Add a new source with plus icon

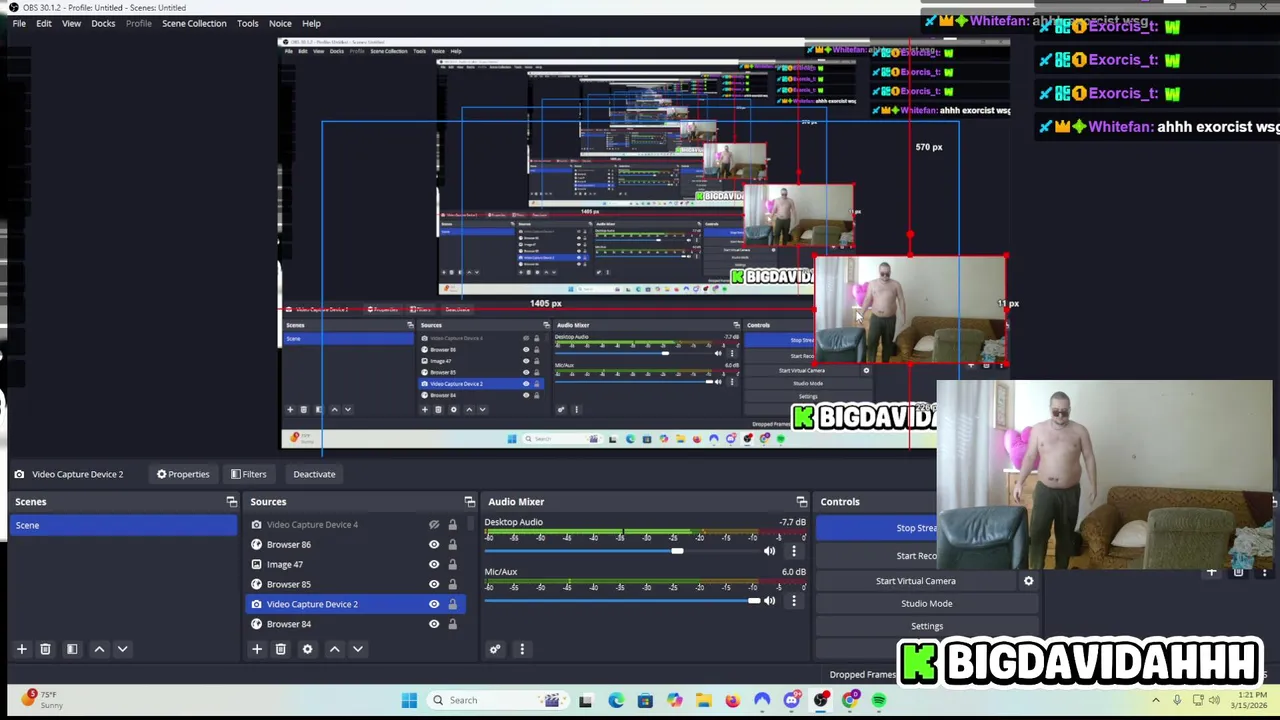click(257, 649)
